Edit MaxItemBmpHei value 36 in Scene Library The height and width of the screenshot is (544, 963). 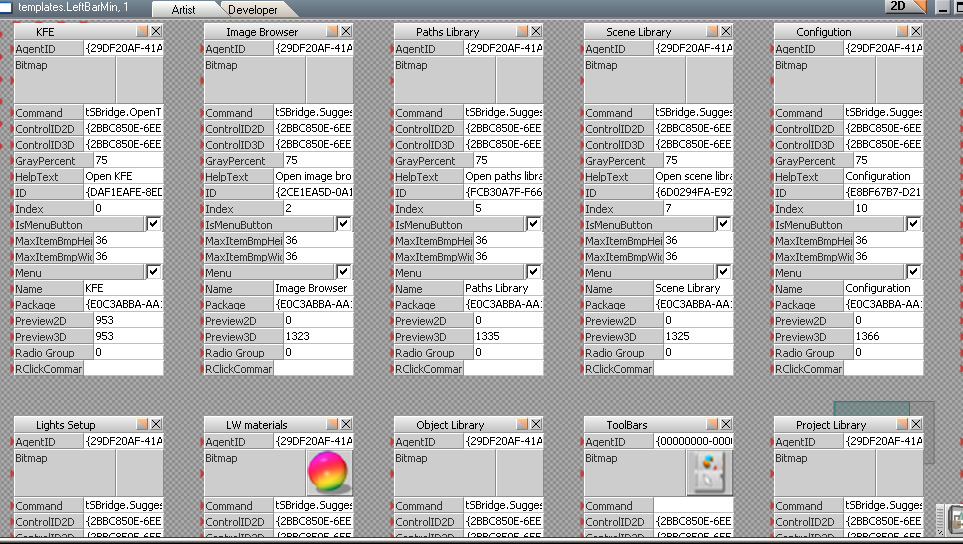[698, 240]
